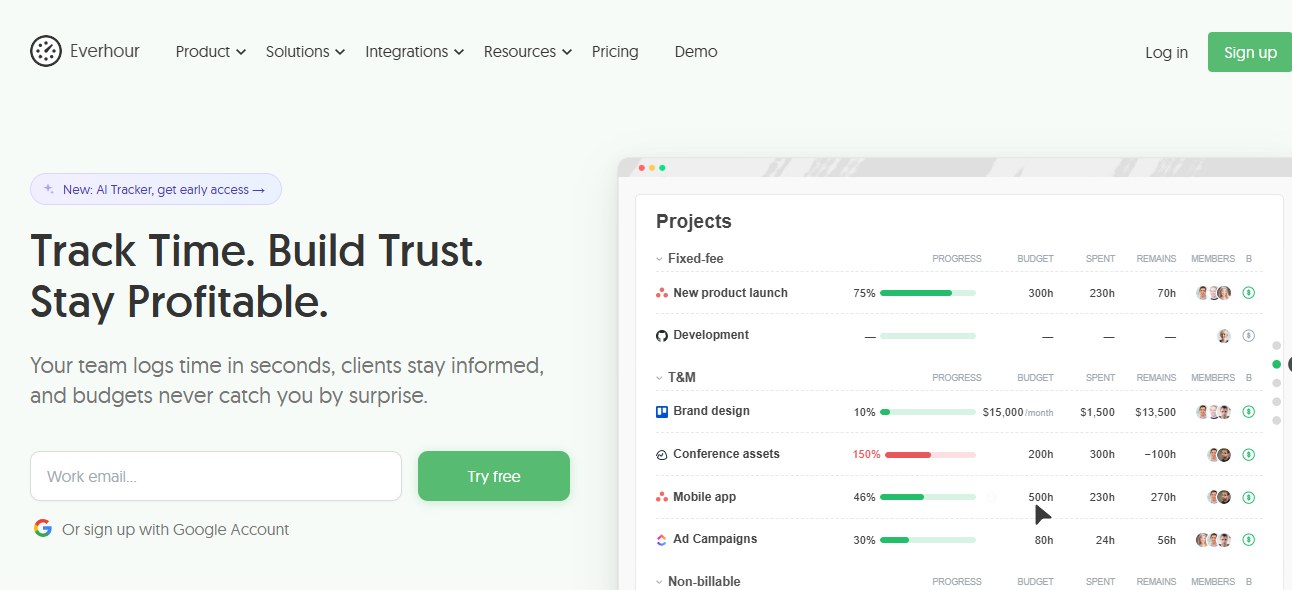The image size is (1292, 590).
Task: Click the $13,500 remains value
Action: [1155, 412]
